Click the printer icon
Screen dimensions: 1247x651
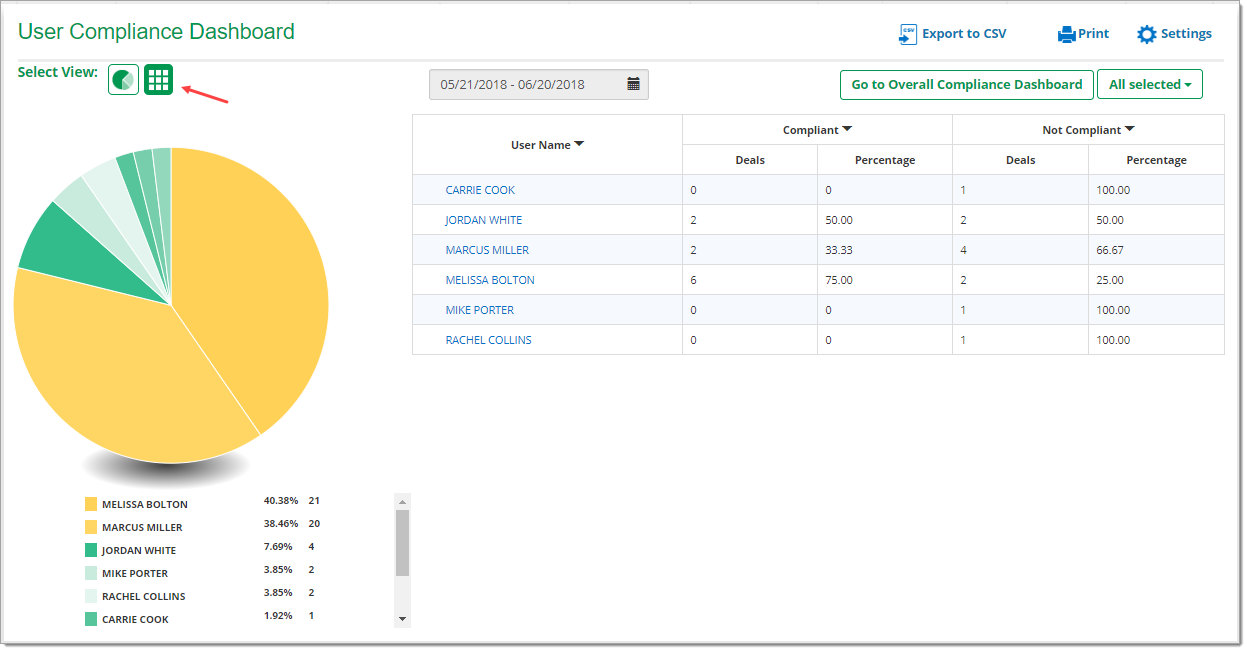(x=1067, y=34)
